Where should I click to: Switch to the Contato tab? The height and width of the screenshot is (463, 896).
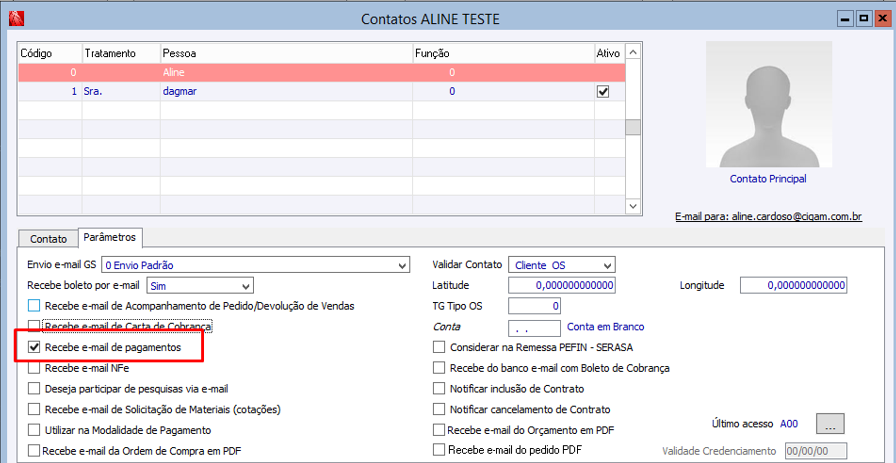click(48, 239)
